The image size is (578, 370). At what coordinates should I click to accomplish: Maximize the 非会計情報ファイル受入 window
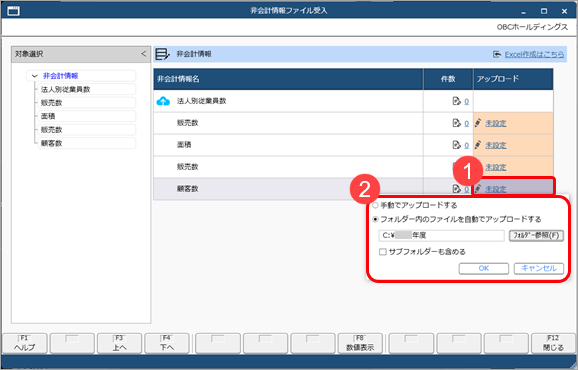pyautogui.click(x=544, y=11)
